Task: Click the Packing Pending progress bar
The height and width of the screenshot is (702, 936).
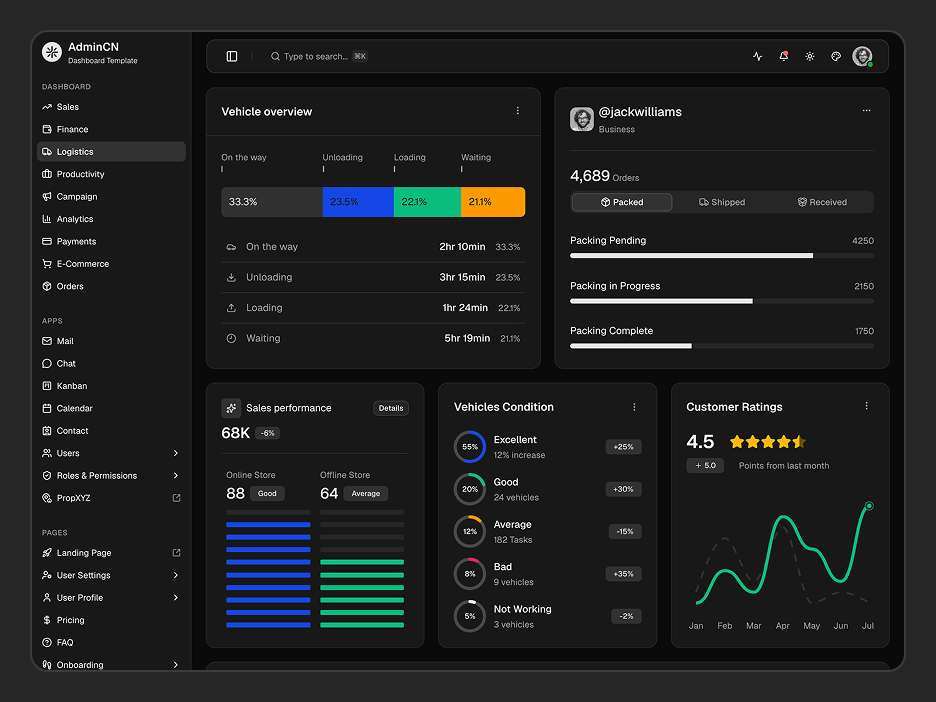Action: [x=722, y=255]
